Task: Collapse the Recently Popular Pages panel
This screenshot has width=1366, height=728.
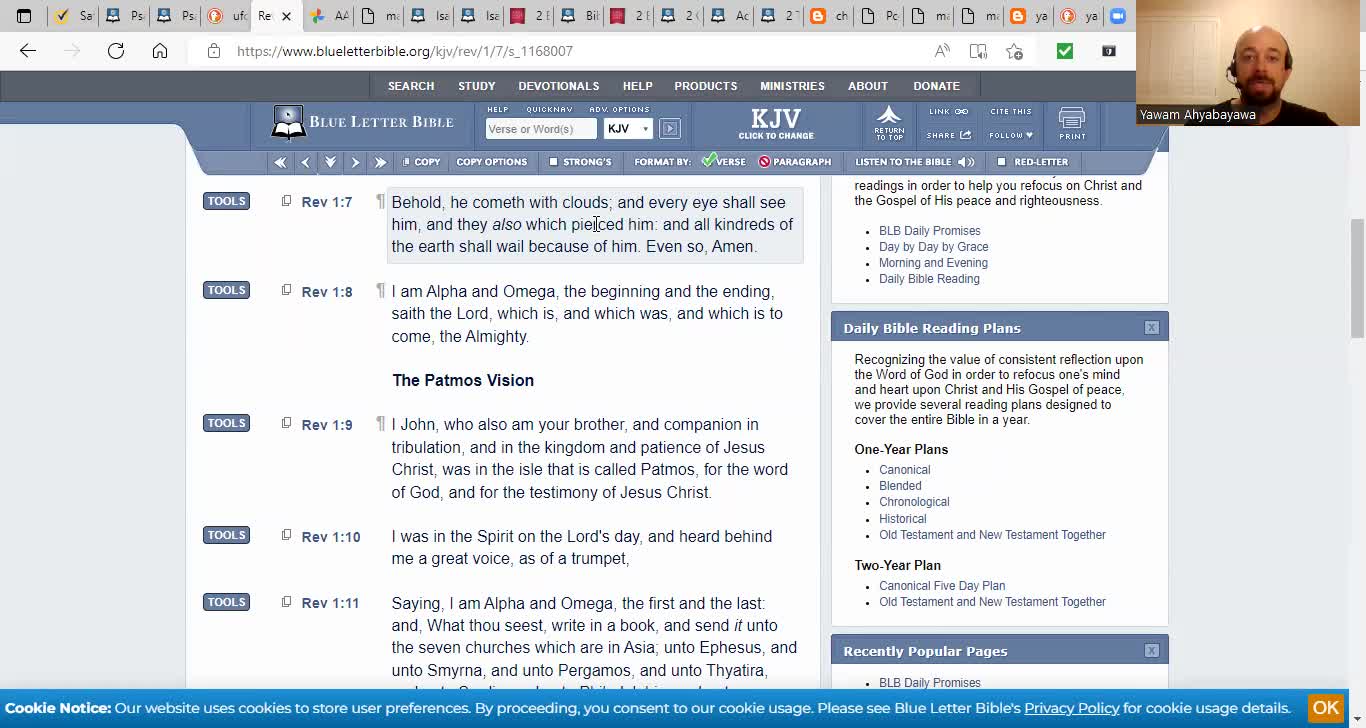Action: pyautogui.click(x=1151, y=651)
